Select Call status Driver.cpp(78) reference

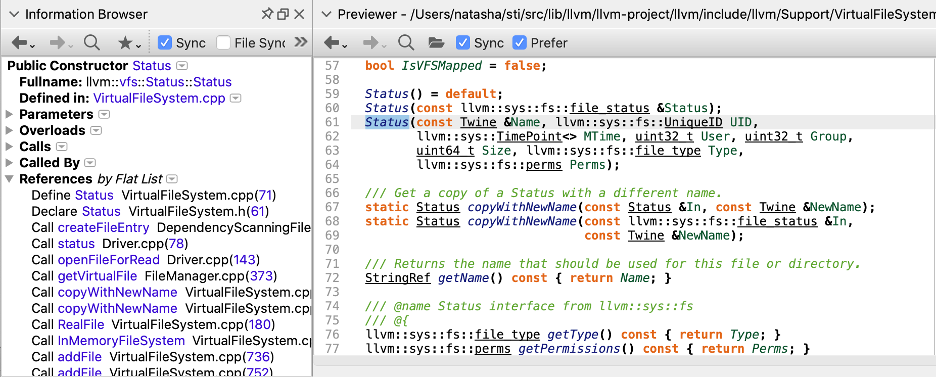click(x=110, y=244)
